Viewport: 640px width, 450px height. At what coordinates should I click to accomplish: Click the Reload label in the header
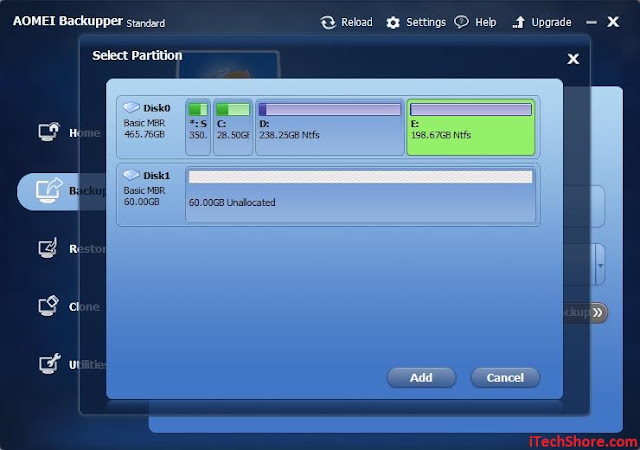(357, 22)
